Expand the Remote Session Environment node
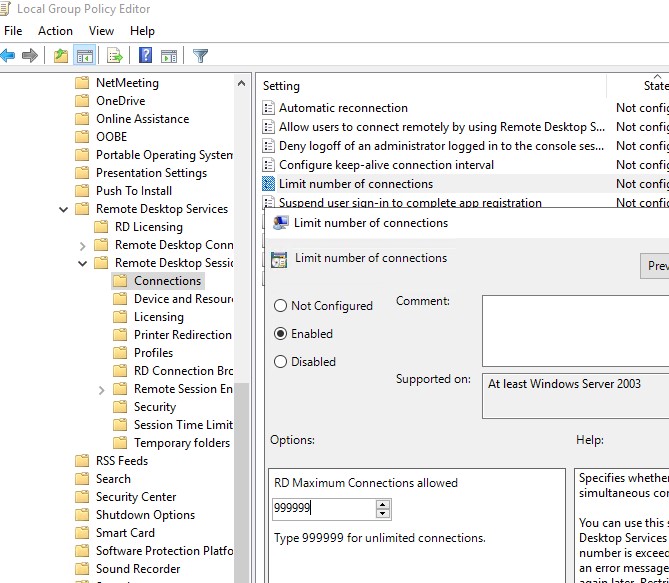The image size is (669, 583). coord(102,389)
